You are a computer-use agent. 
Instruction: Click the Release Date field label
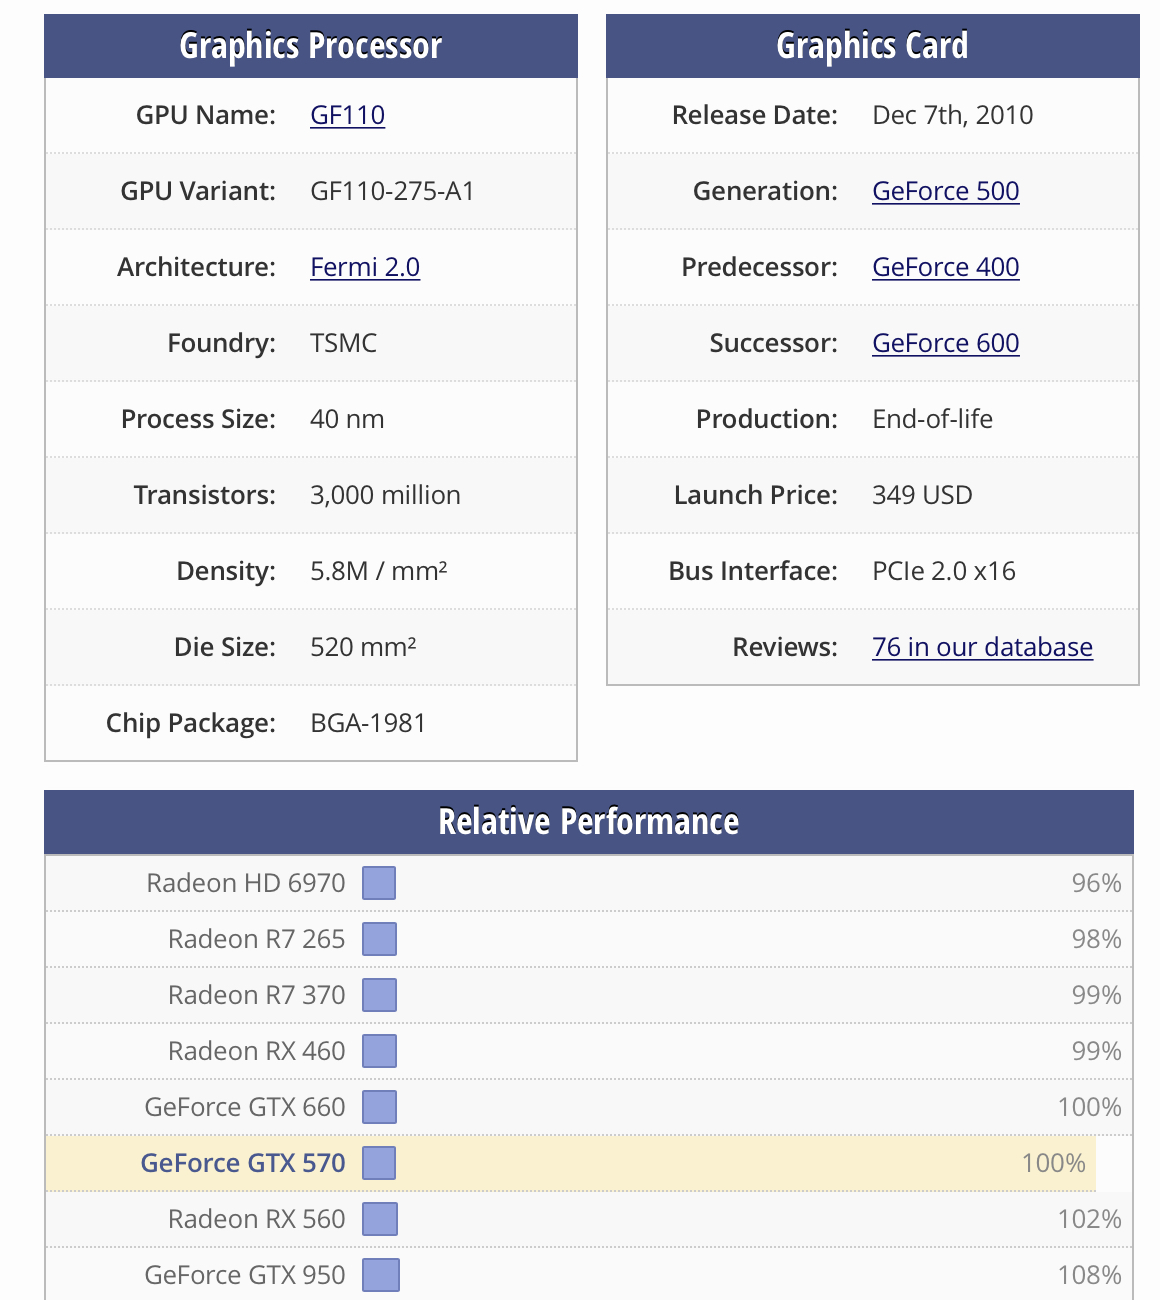pos(755,115)
